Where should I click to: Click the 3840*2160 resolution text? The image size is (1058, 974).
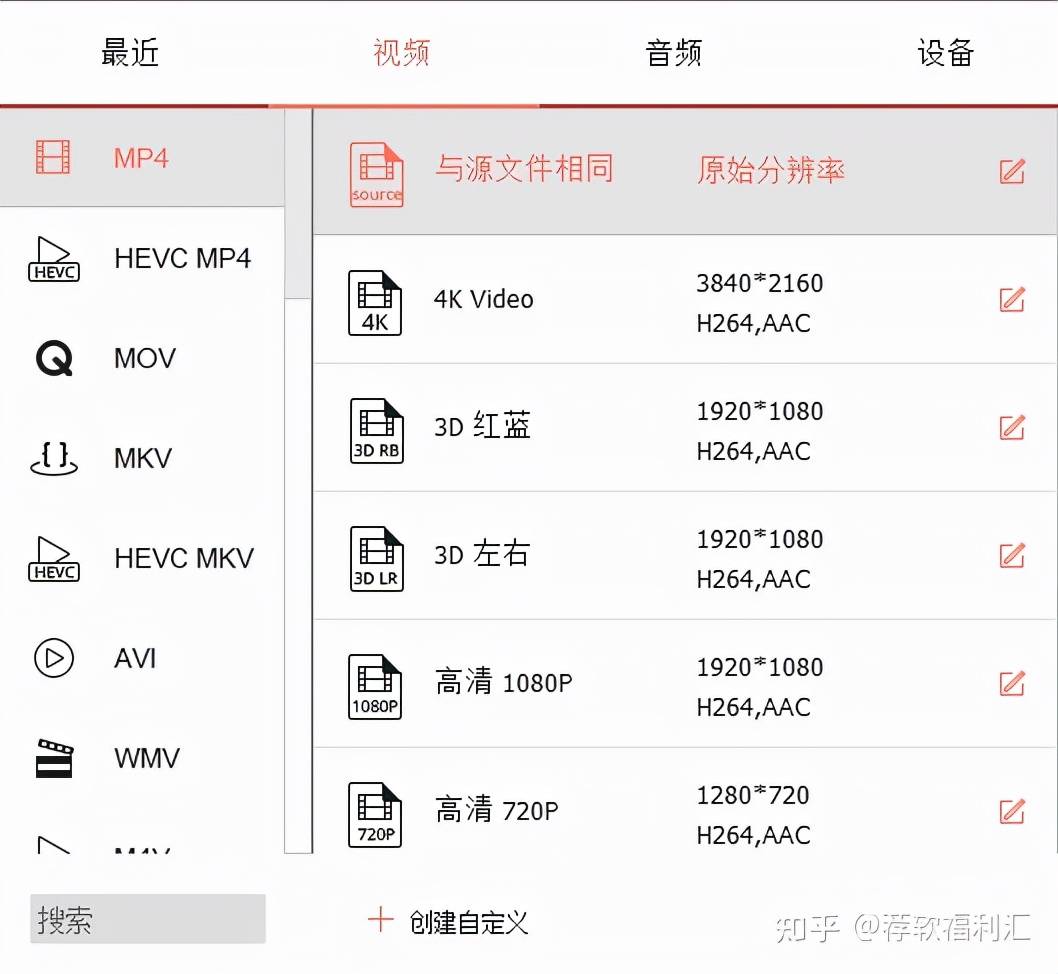(760, 283)
